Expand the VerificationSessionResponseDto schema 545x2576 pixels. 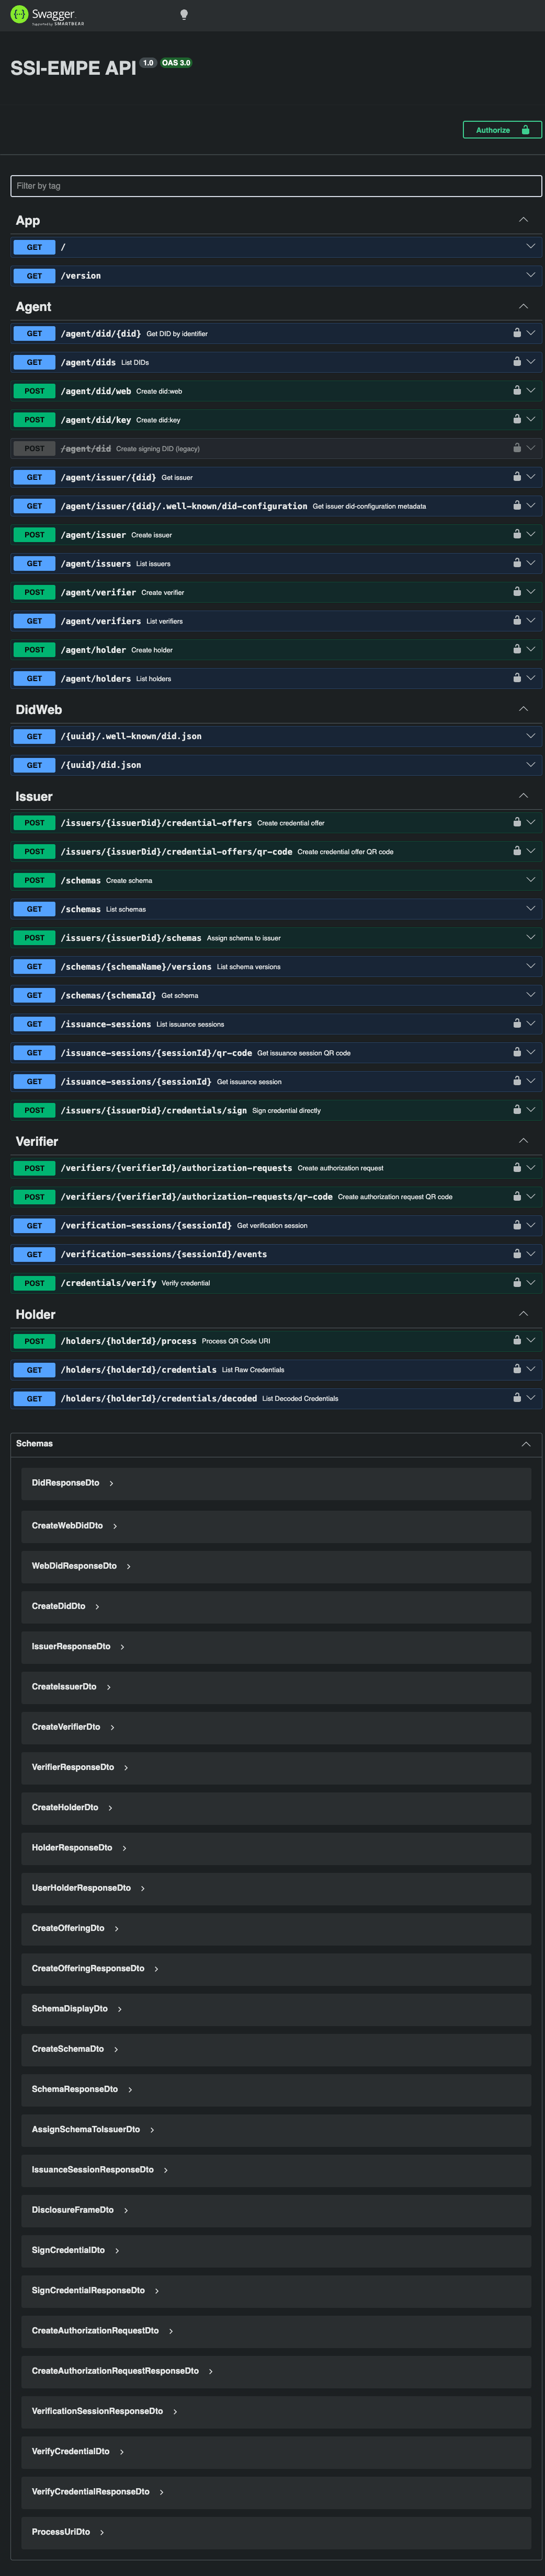click(104, 2411)
